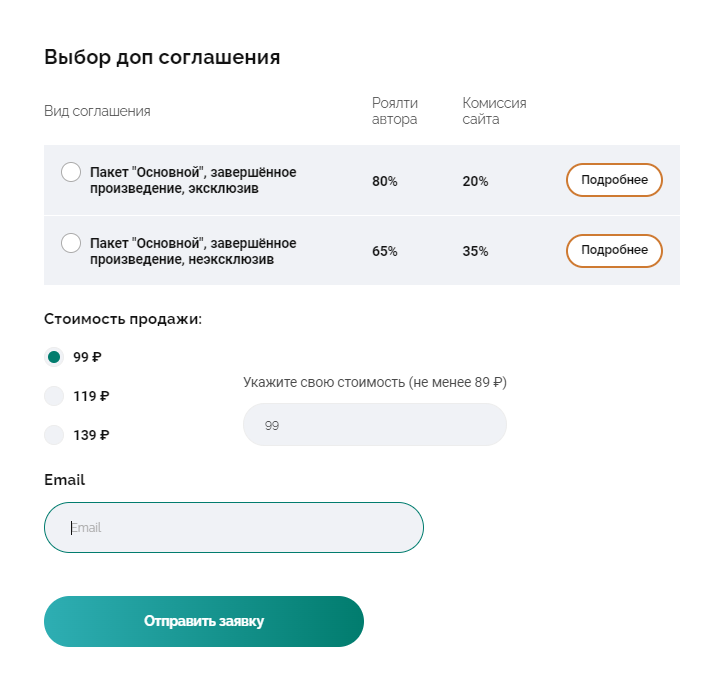Click the "Выбор доп соглашения" heading
Screen dimensions: 728x692
click(162, 57)
